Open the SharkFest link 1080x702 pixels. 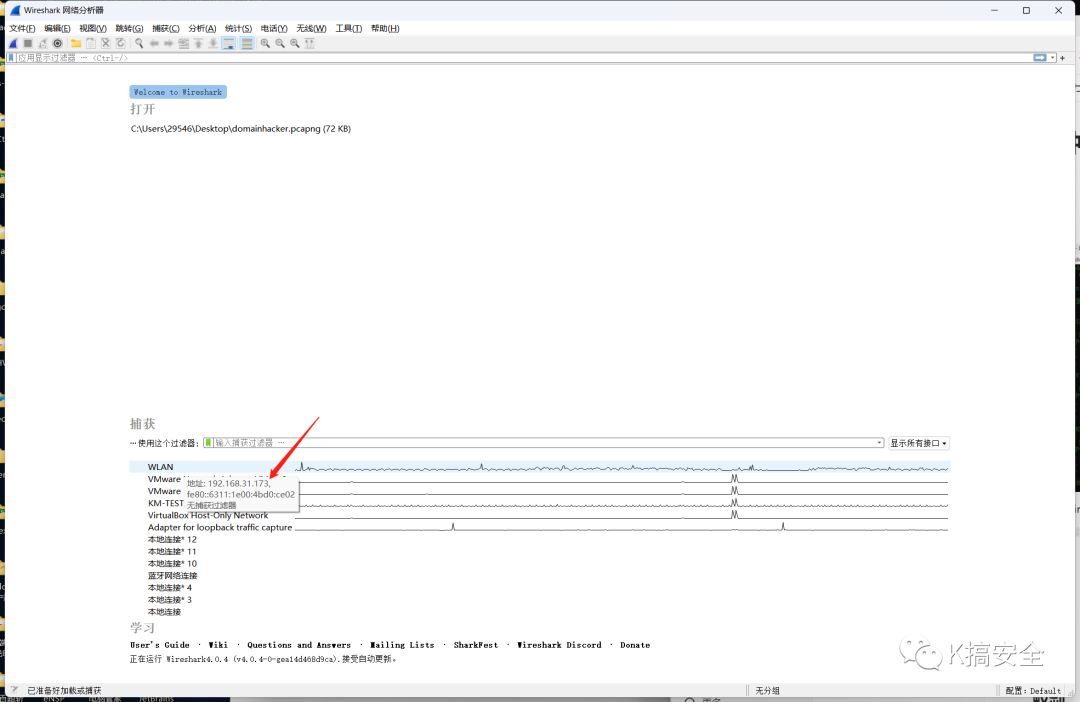[x=475, y=646]
